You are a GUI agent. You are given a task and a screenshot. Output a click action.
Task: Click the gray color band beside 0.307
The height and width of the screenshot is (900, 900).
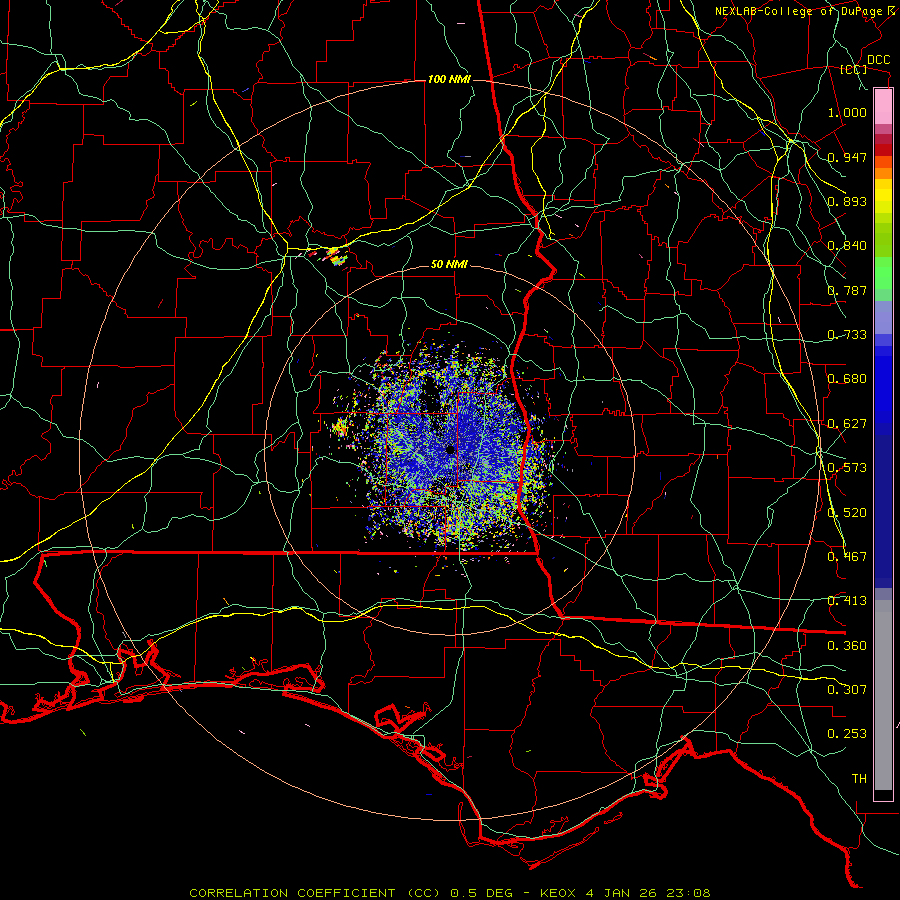(x=883, y=695)
